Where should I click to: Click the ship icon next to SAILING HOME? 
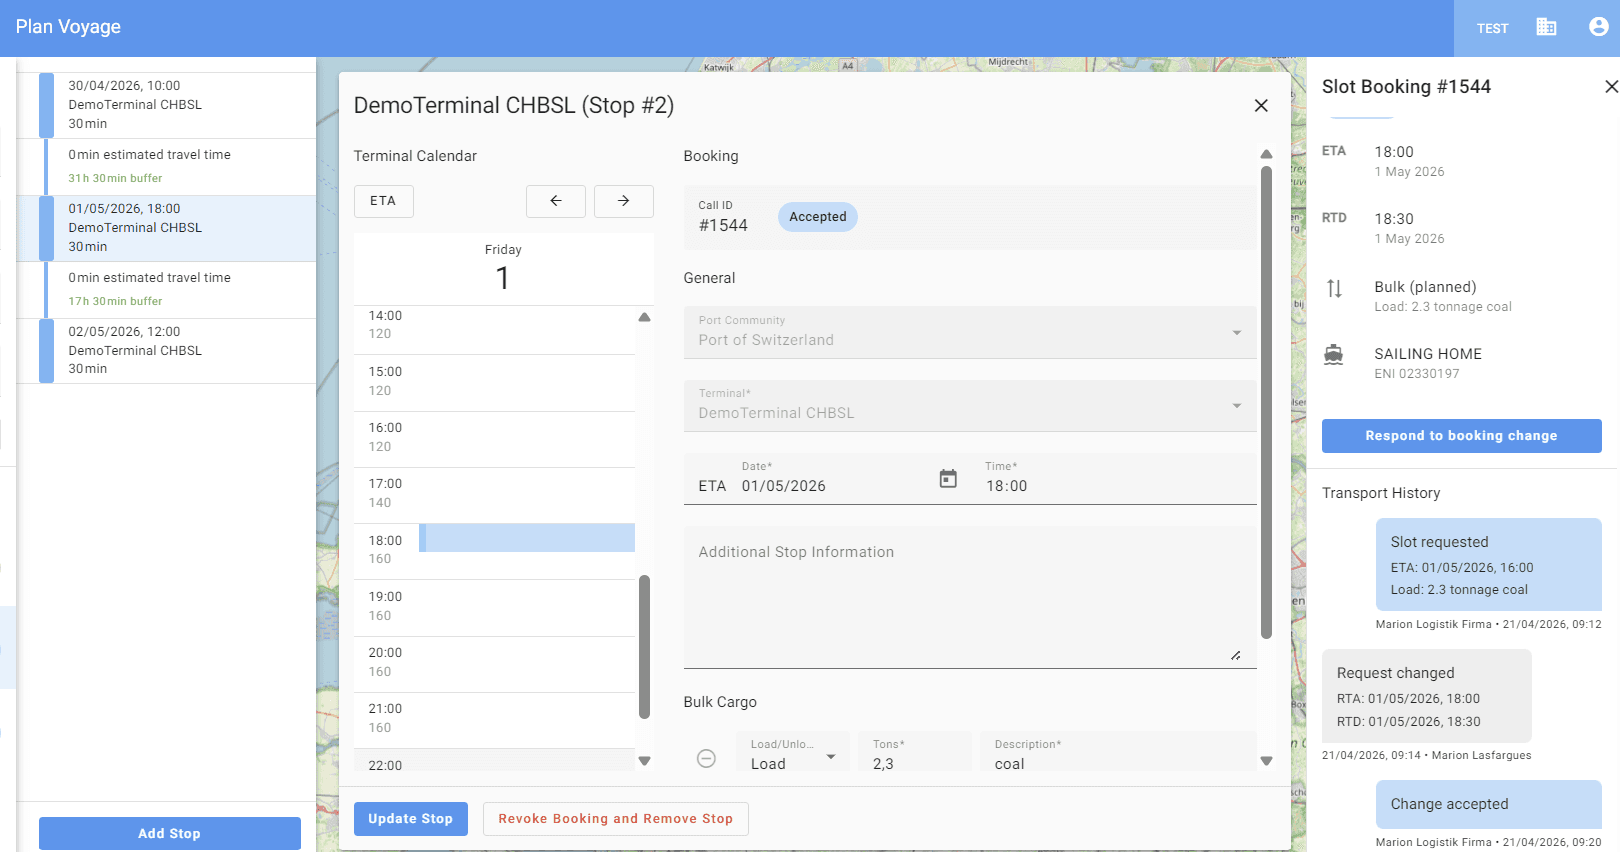1334,355
